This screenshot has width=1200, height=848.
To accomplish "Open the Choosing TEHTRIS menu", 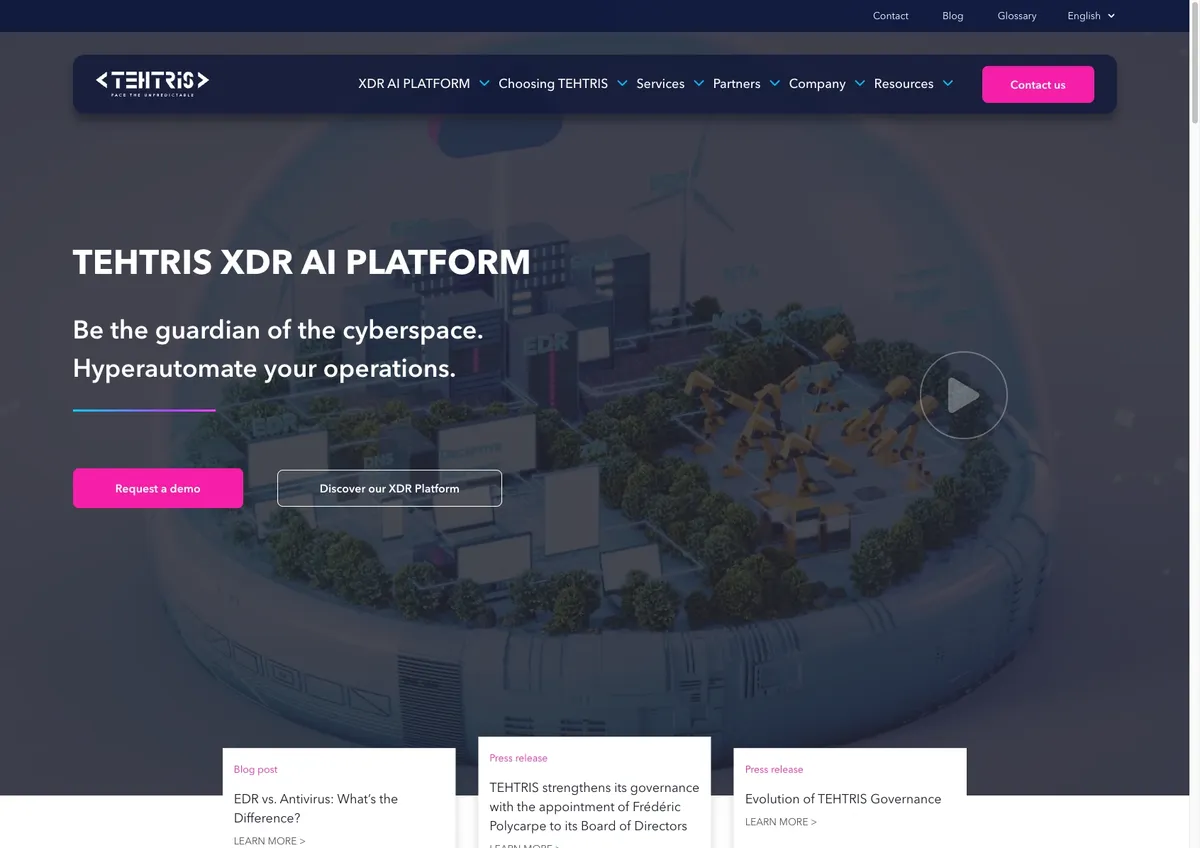I will tap(553, 84).
